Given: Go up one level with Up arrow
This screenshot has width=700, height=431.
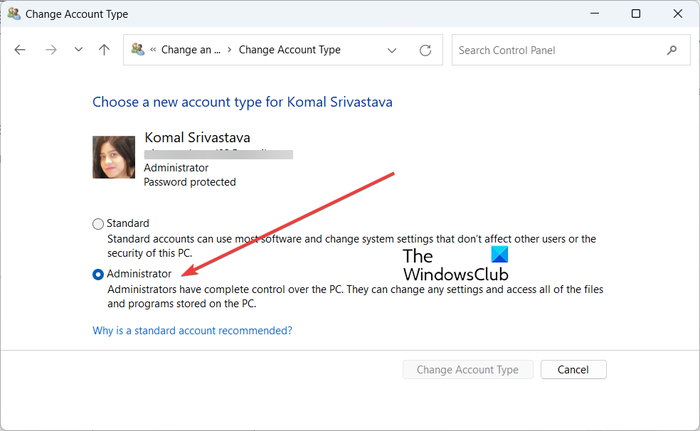Looking at the screenshot, I should [105, 50].
